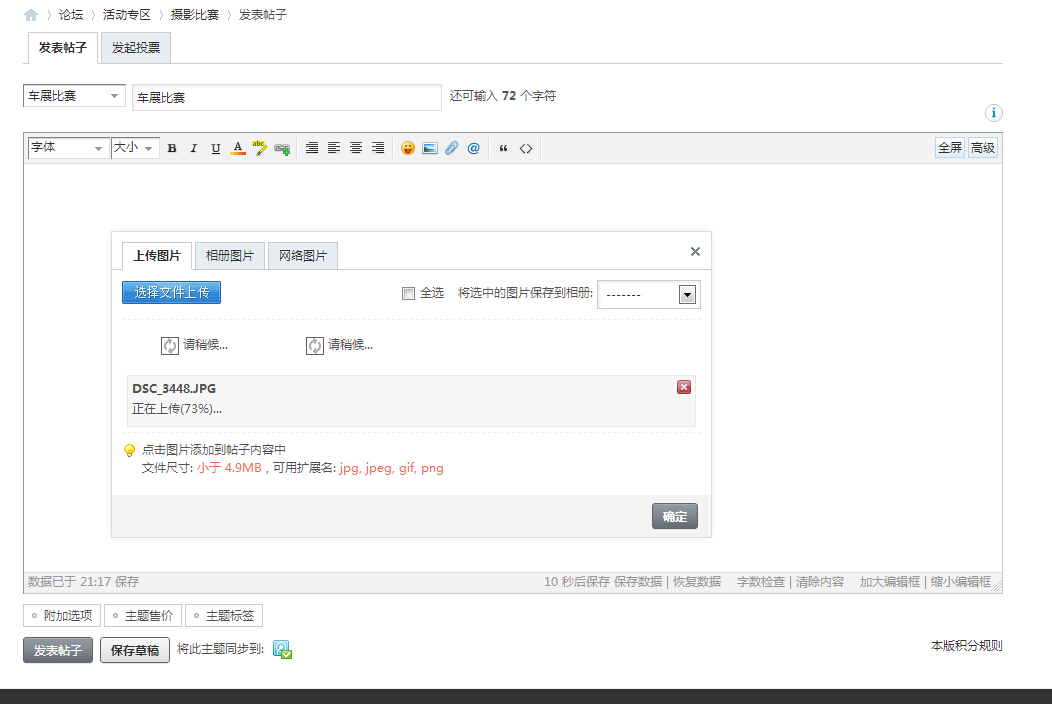The width and height of the screenshot is (1052, 704).
Task: Select the underline formatting icon
Action: click(x=215, y=148)
